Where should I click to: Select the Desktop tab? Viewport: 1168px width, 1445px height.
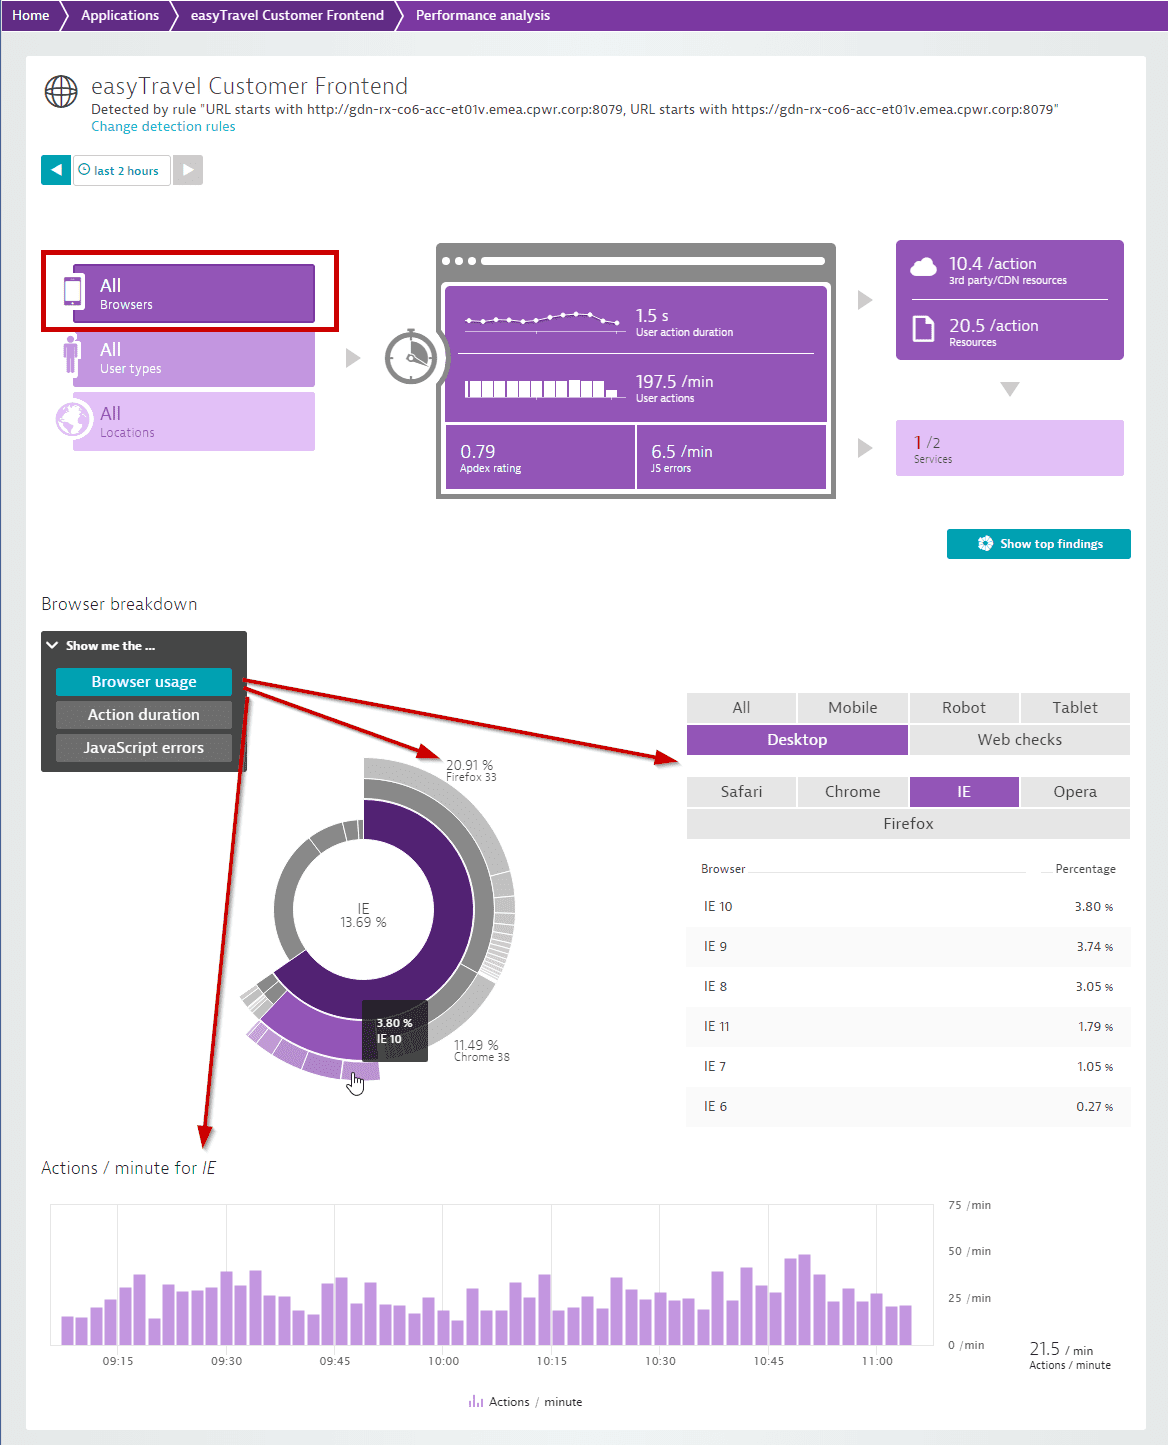click(797, 740)
